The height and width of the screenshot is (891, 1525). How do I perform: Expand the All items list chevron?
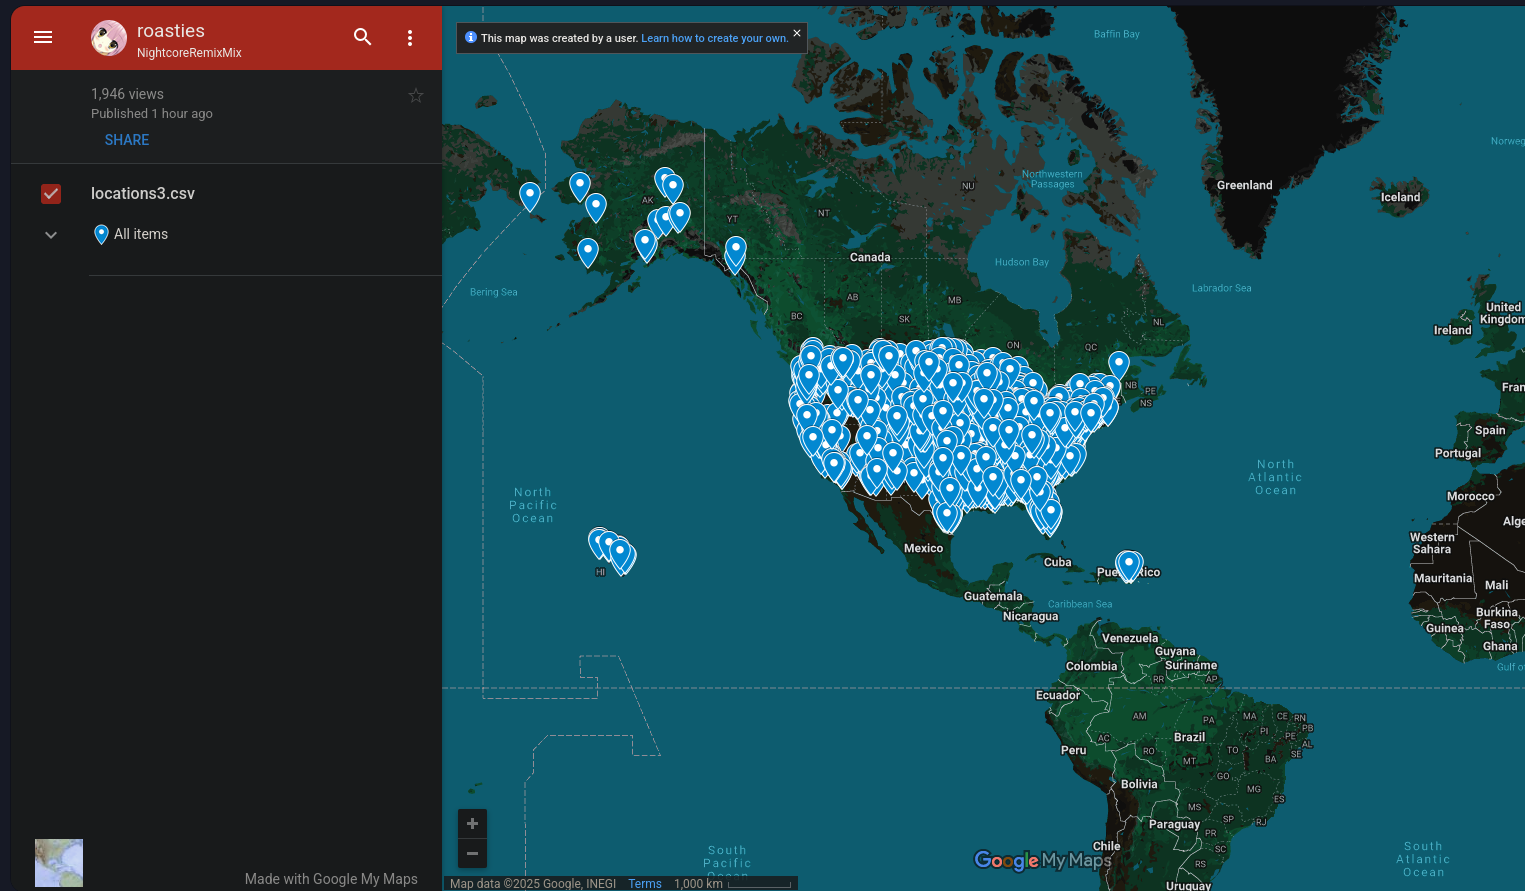click(51, 235)
